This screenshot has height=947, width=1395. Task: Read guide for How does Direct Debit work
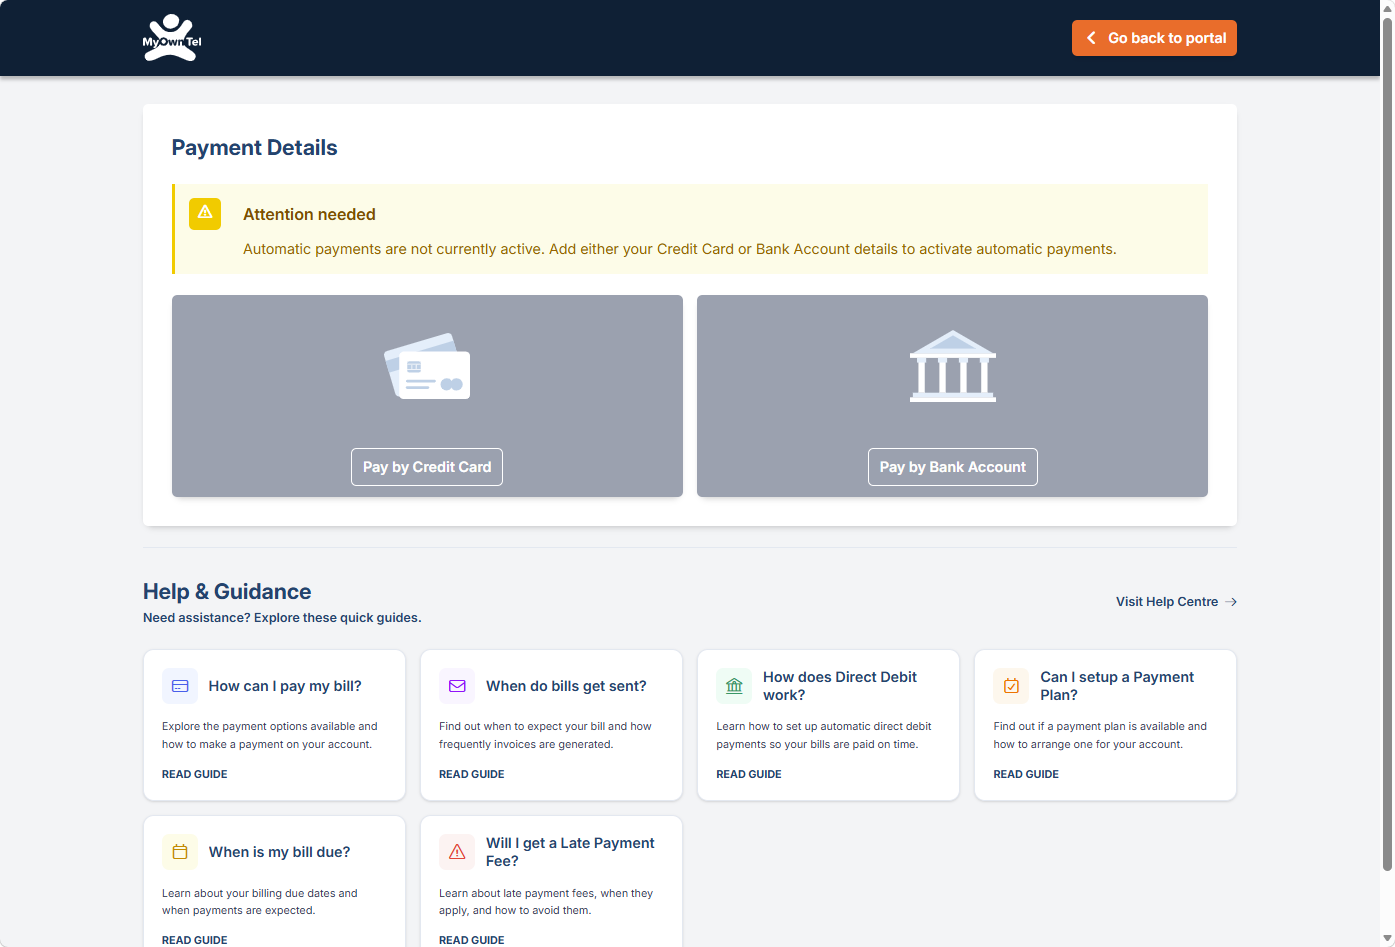749,774
